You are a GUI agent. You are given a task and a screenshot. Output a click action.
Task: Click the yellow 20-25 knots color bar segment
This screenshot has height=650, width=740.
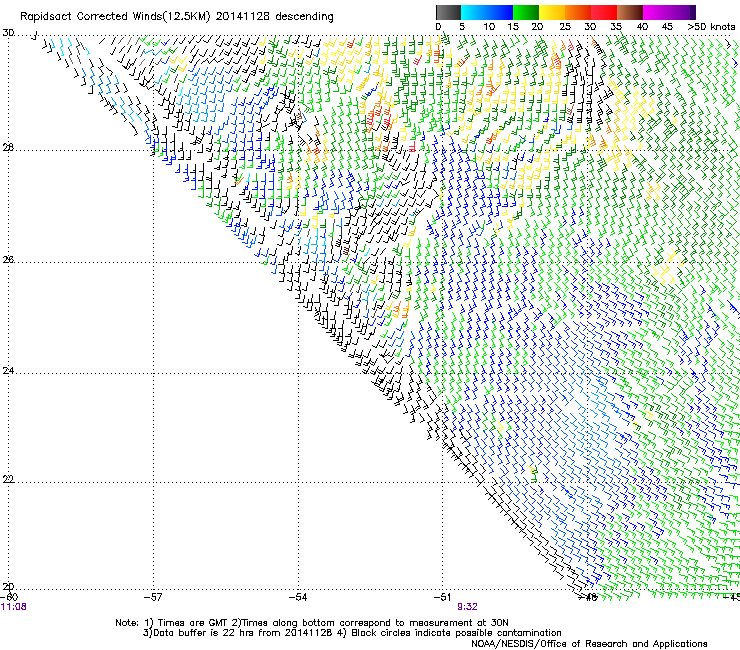tap(552, 12)
